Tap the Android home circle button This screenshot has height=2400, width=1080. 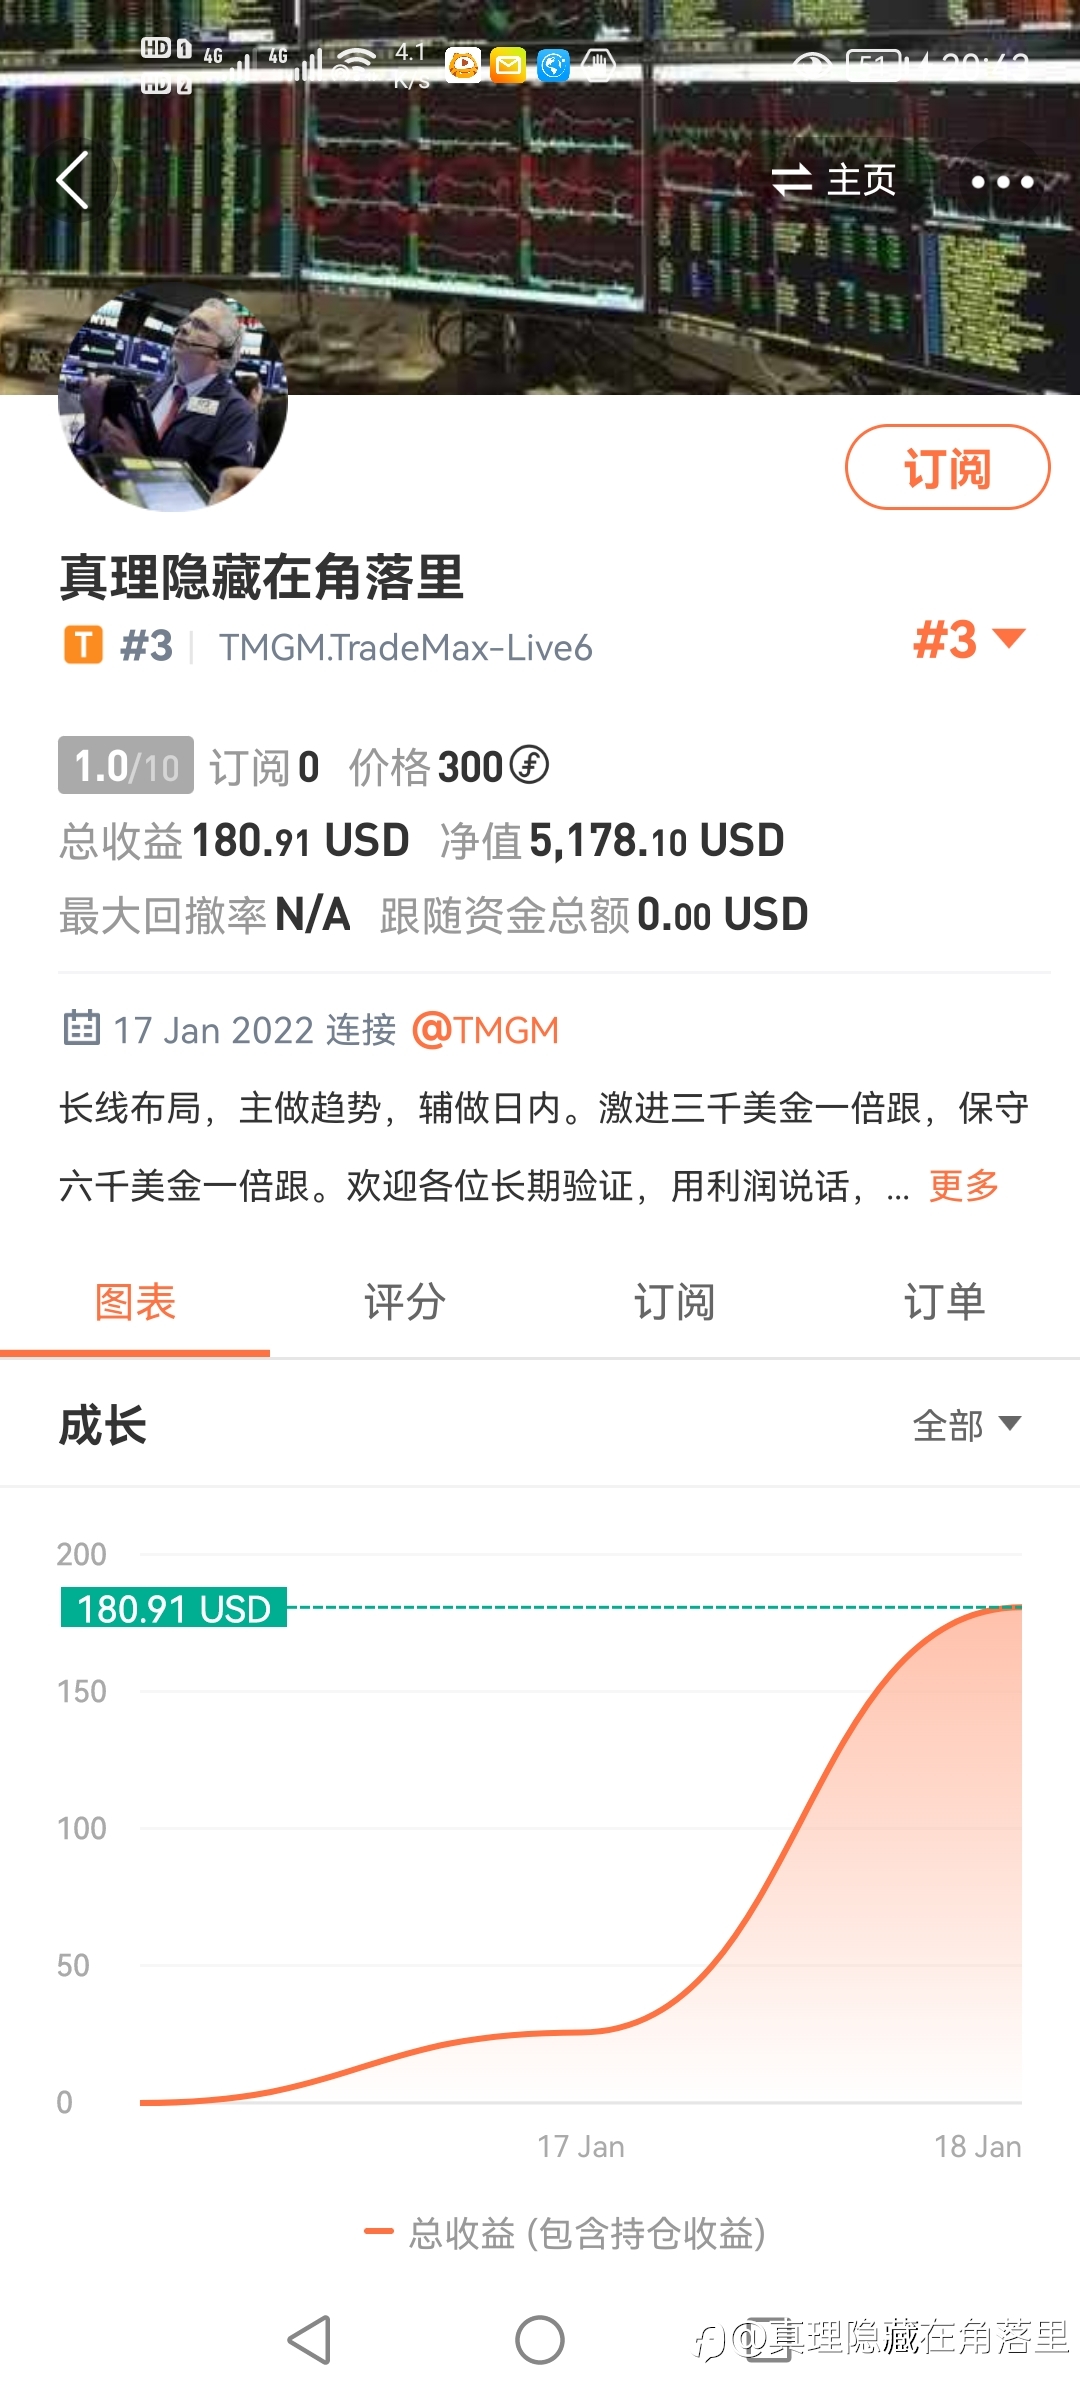coord(540,2340)
